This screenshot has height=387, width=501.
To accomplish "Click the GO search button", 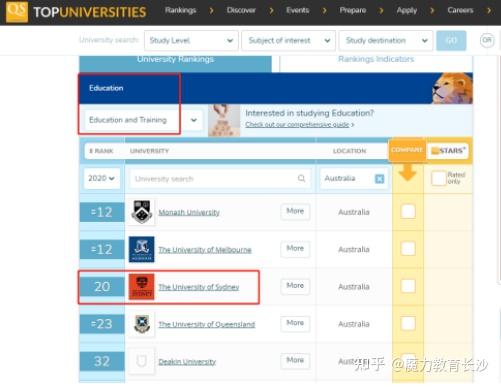I will pos(451,41).
